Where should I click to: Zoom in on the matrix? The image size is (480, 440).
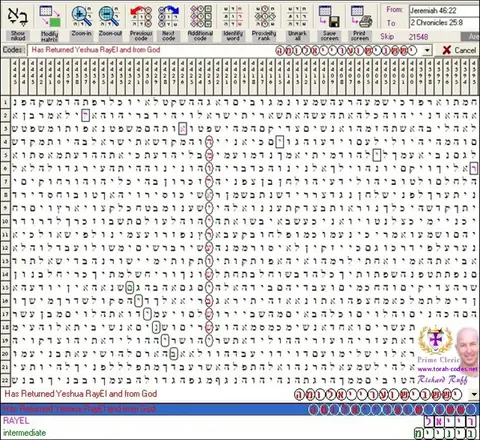pyautogui.click(x=81, y=21)
